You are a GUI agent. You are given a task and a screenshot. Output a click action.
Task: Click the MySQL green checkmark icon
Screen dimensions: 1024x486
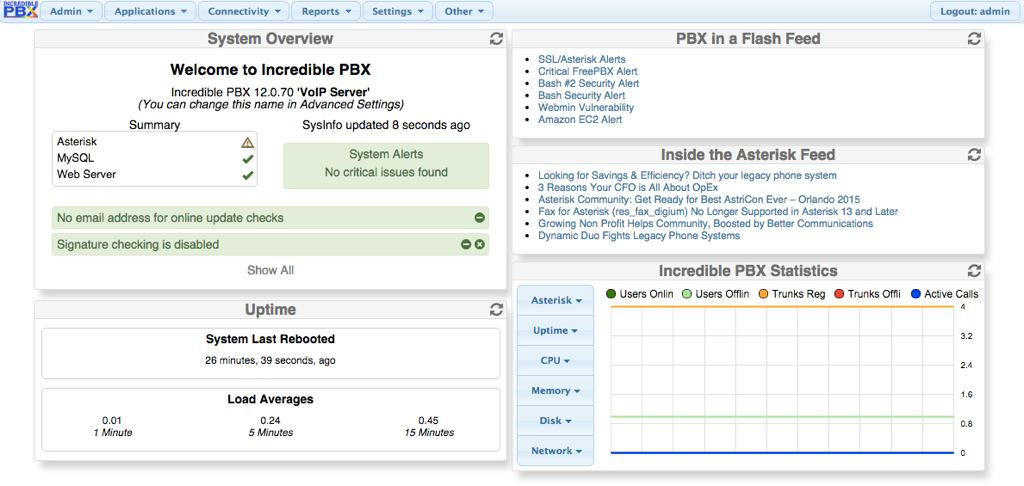(x=248, y=159)
